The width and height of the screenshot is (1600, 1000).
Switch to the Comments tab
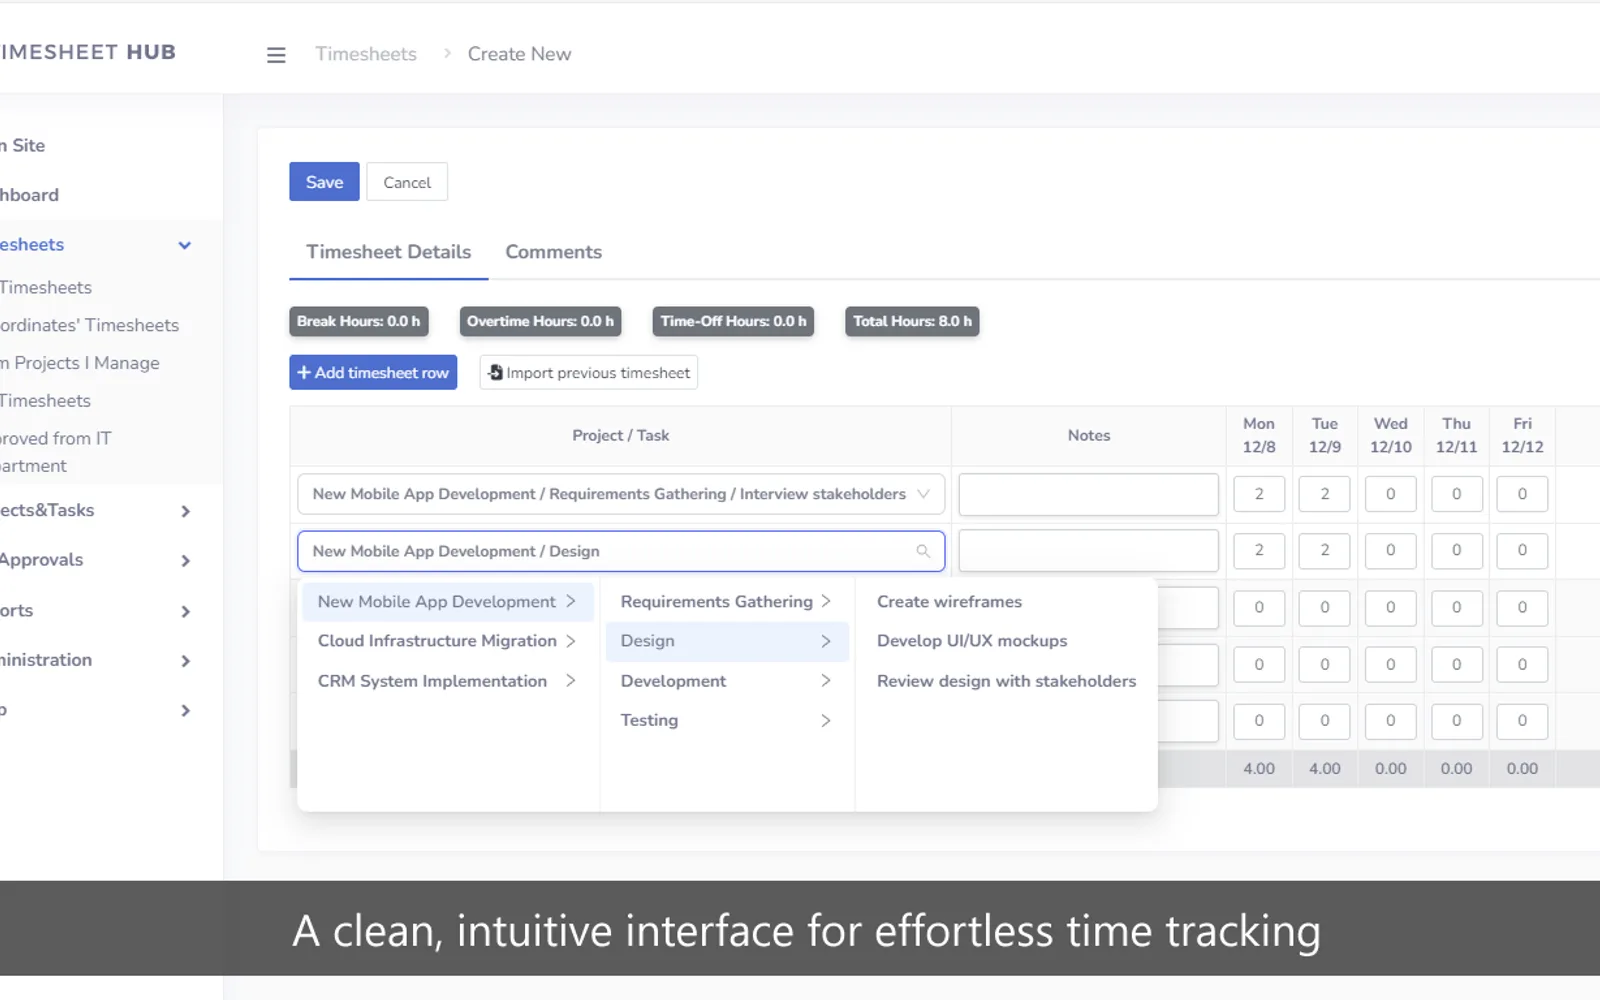[x=553, y=252]
